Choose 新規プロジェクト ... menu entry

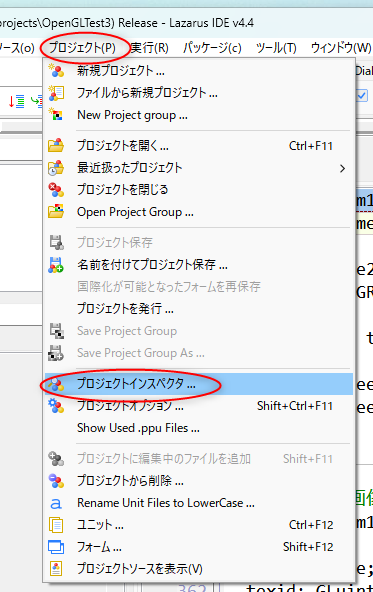point(199,71)
